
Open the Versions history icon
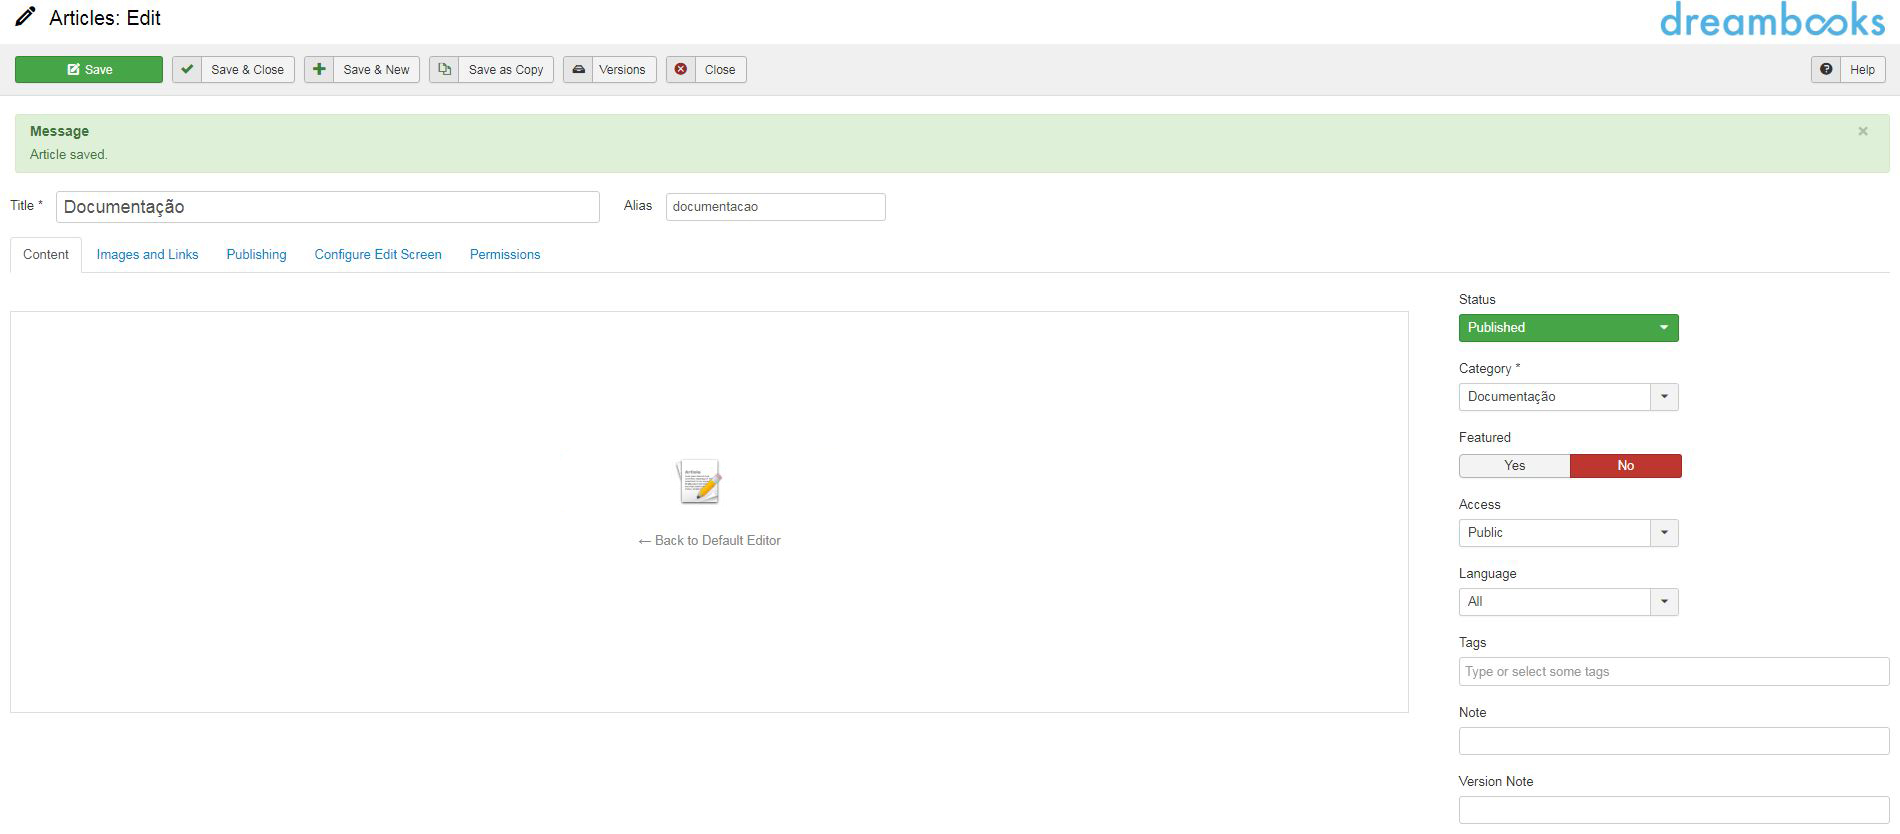tap(578, 70)
